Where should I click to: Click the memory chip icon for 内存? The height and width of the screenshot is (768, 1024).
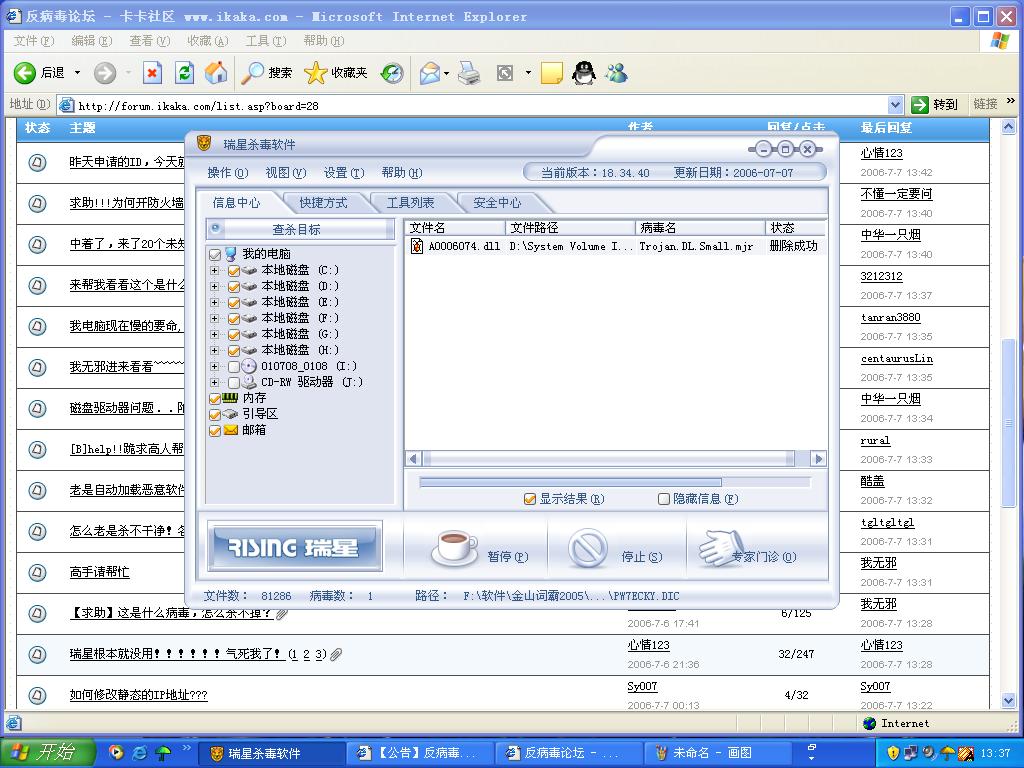point(230,397)
